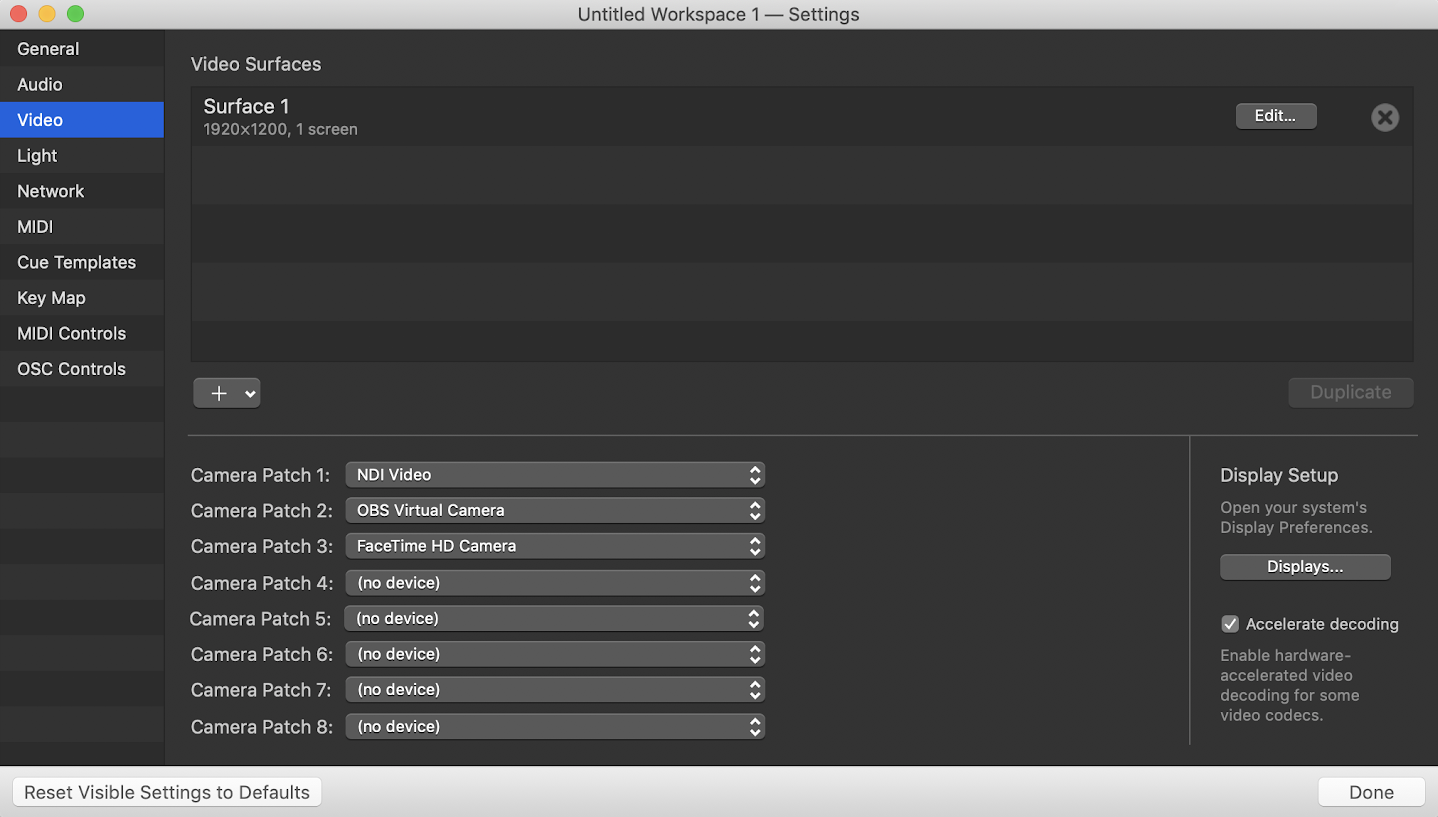Click the Duplicate surface button
Viewport: 1438px width, 817px height.
pyautogui.click(x=1350, y=392)
